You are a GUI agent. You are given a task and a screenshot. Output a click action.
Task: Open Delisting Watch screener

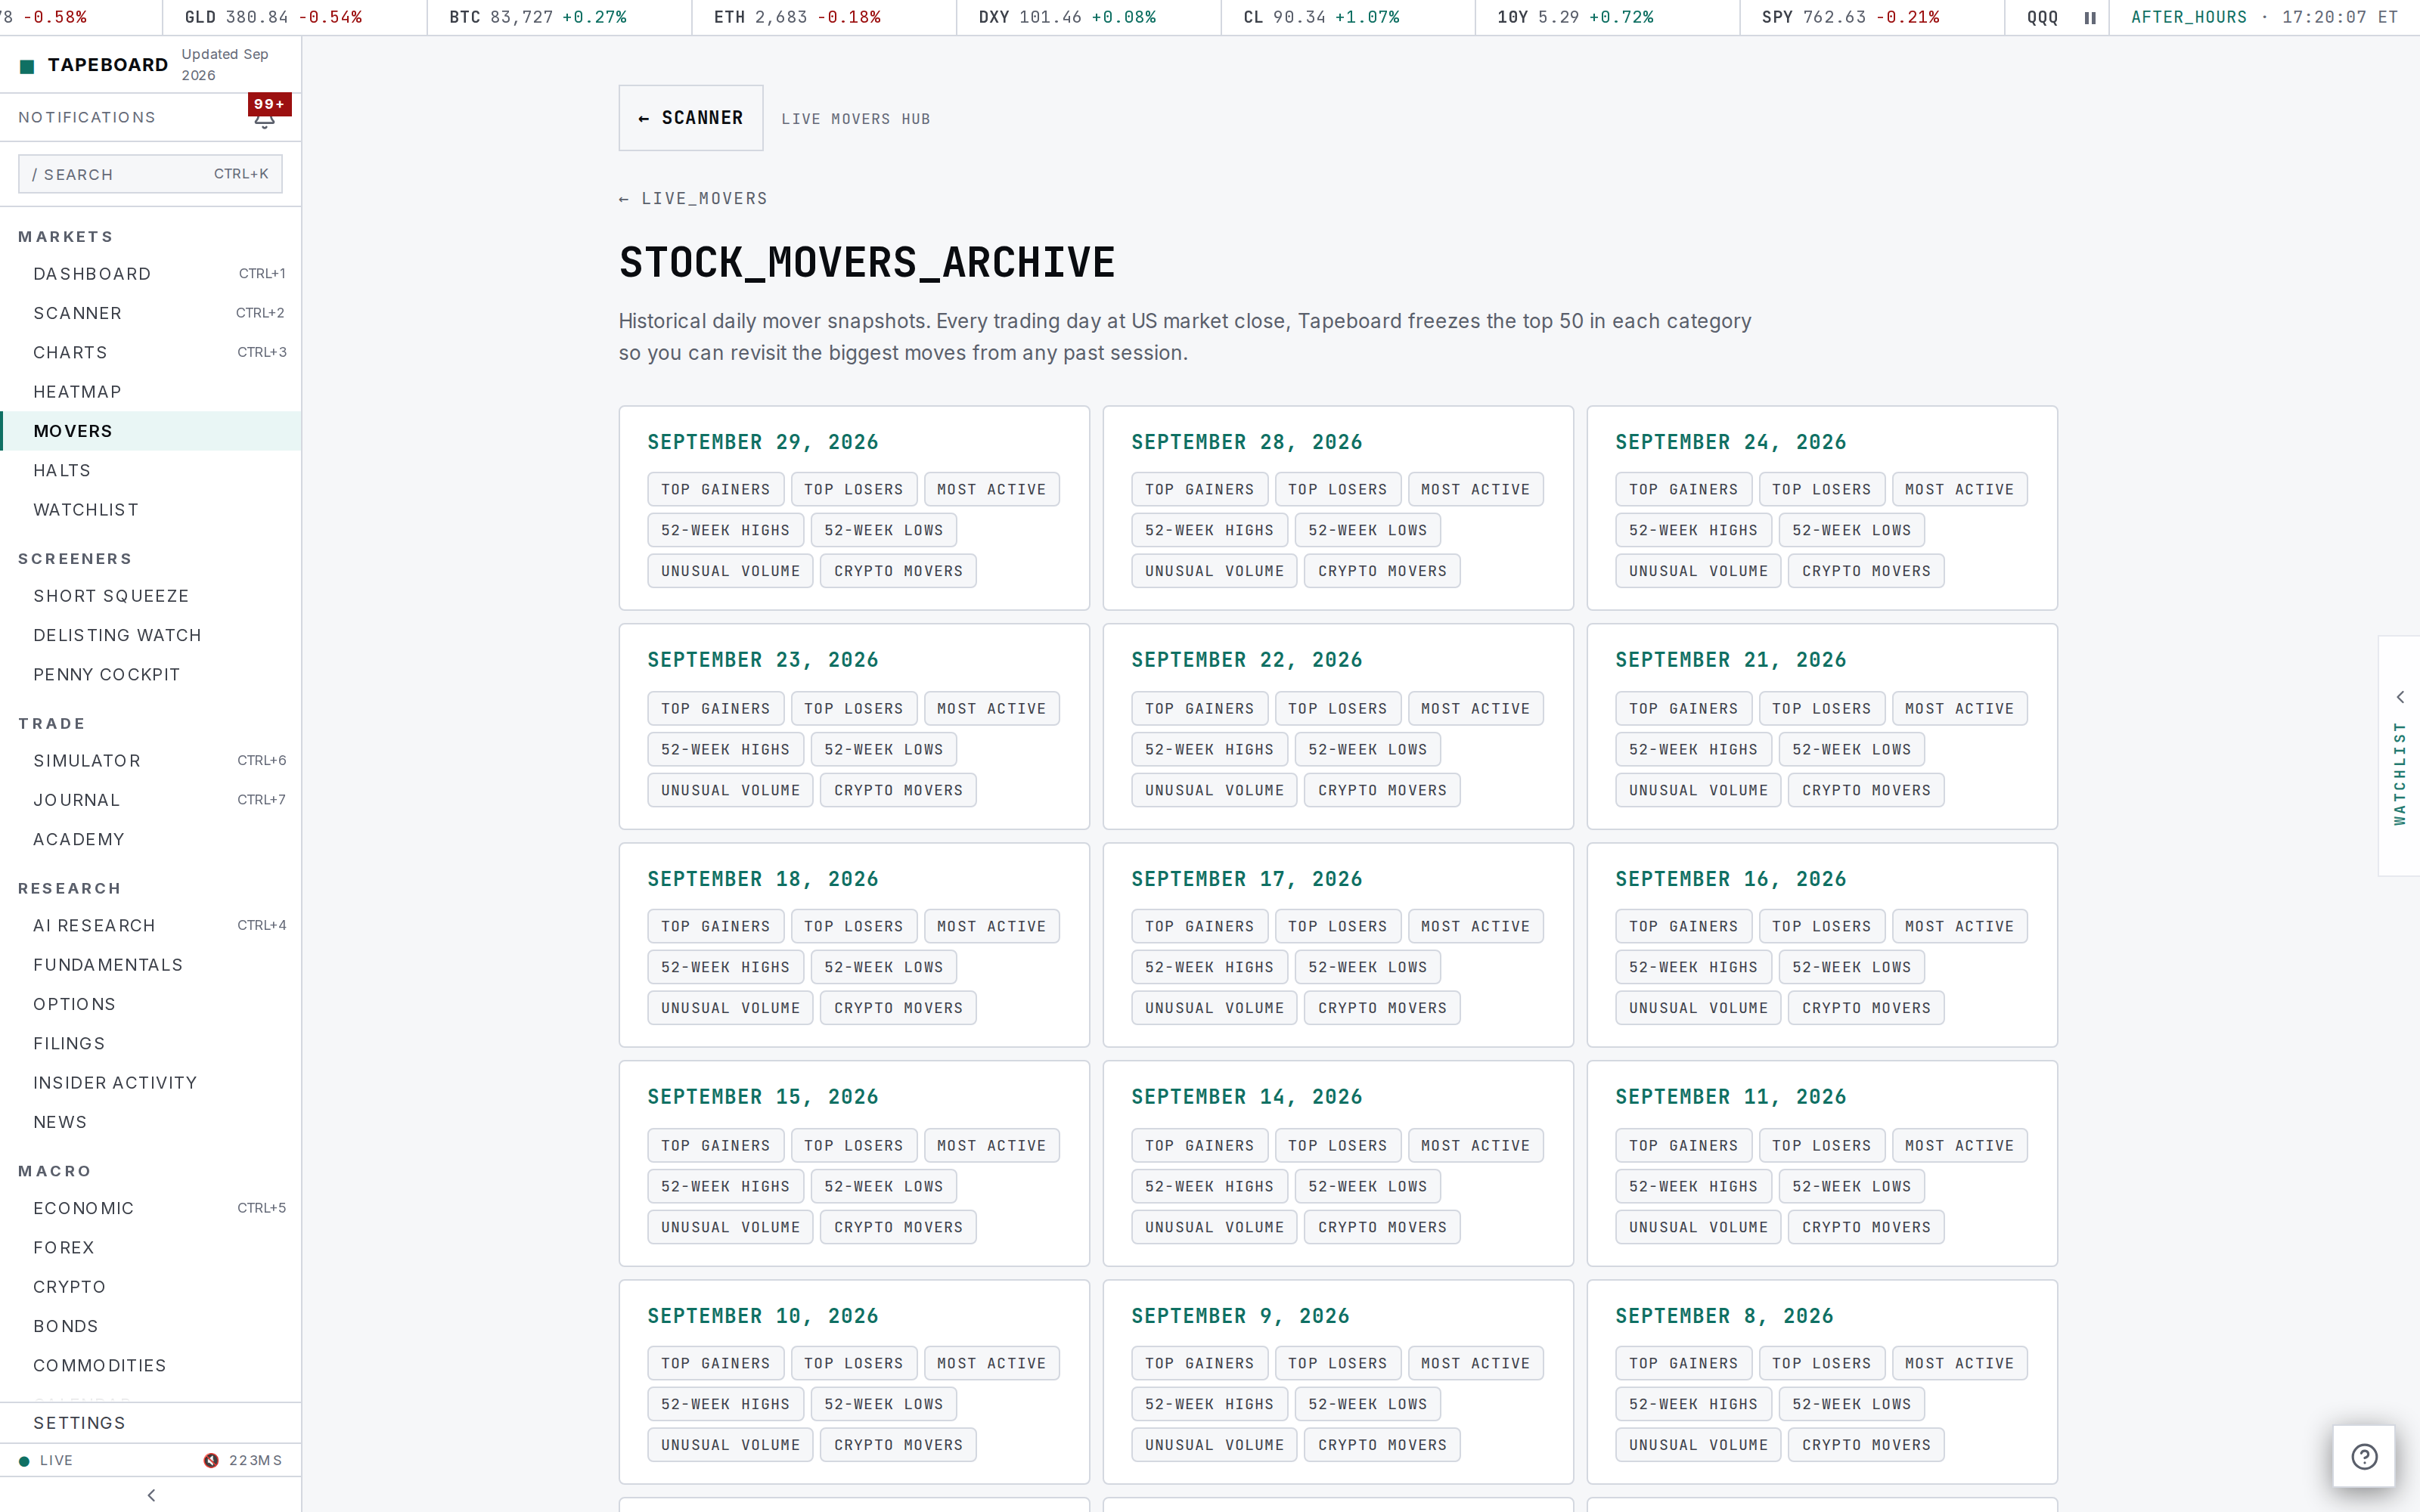pos(151,635)
